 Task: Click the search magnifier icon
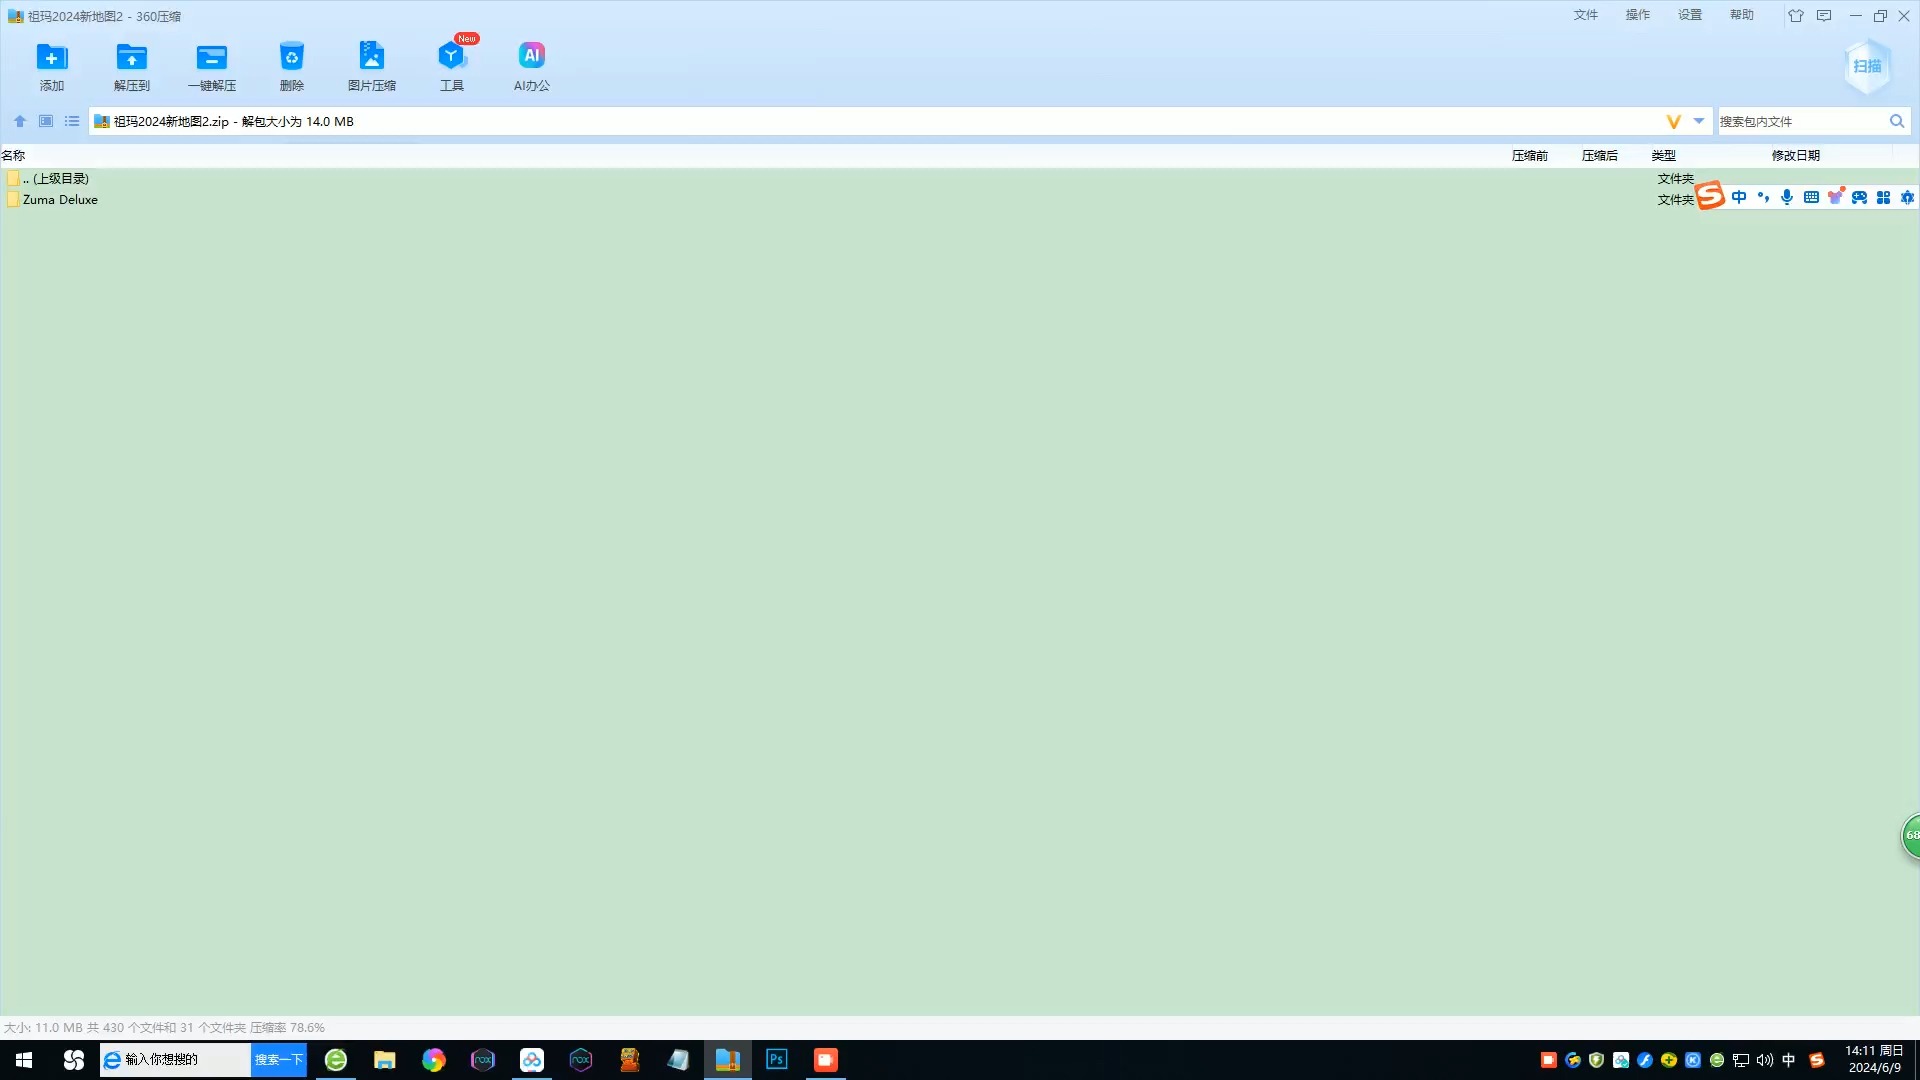tap(1897, 121)
